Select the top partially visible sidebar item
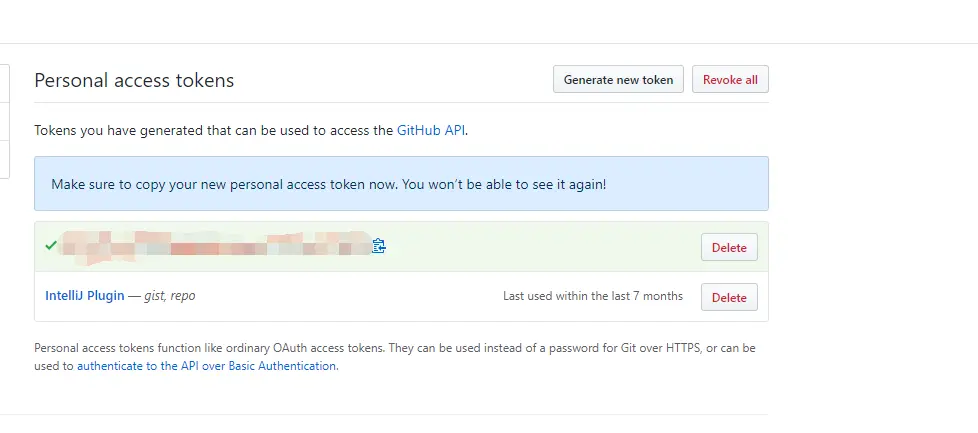The width and height of the screenshot is (978, 433). (5, 84)
